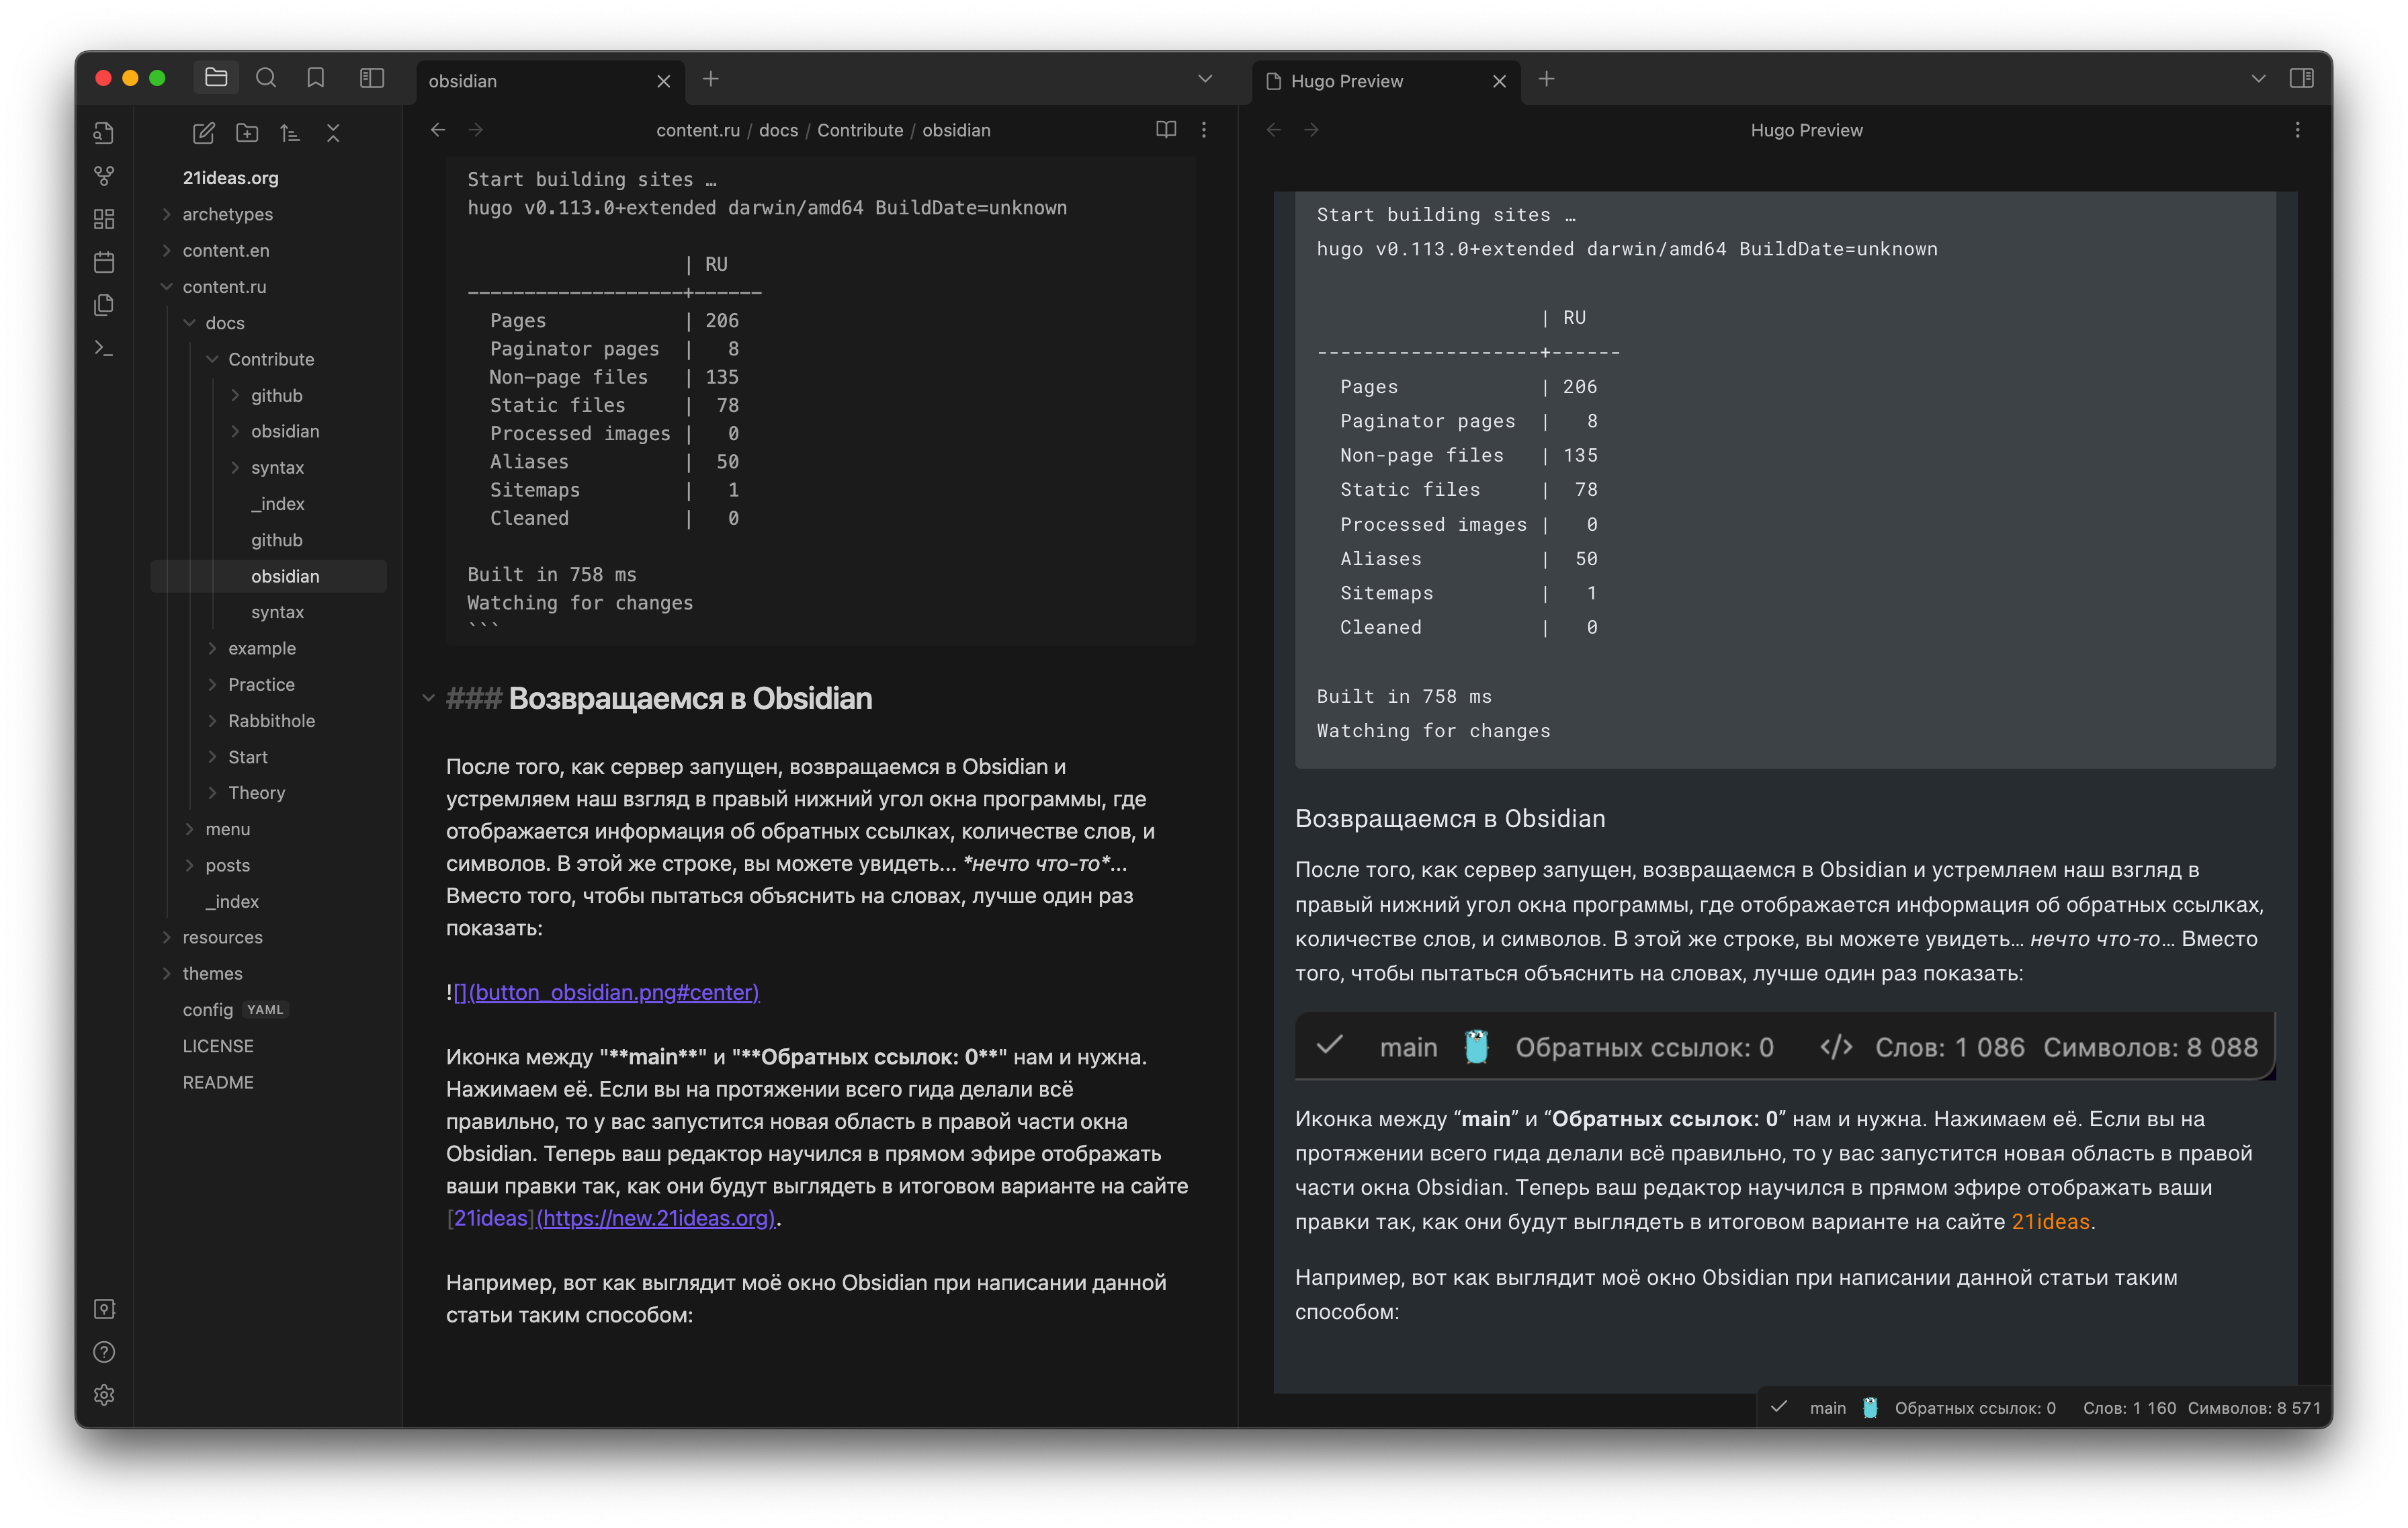Change the sort order of files

(x=290, y=132)
